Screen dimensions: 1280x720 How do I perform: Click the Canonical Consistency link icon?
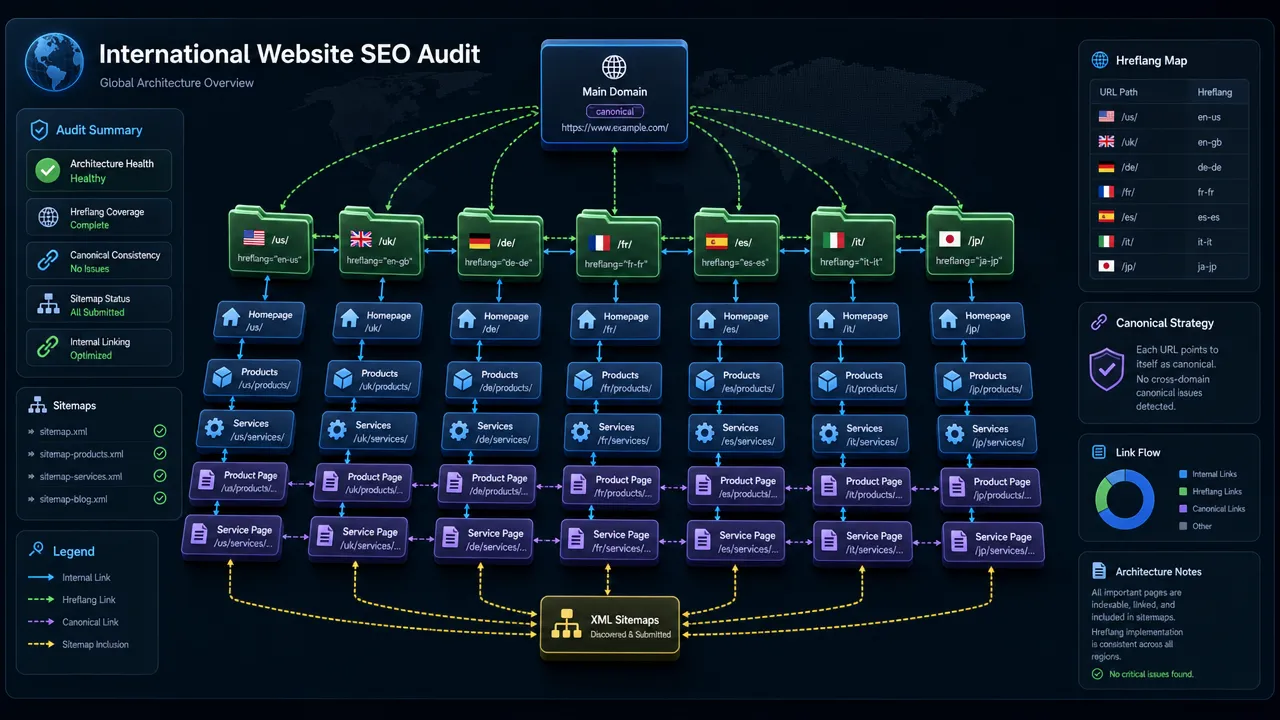[48, 261]
